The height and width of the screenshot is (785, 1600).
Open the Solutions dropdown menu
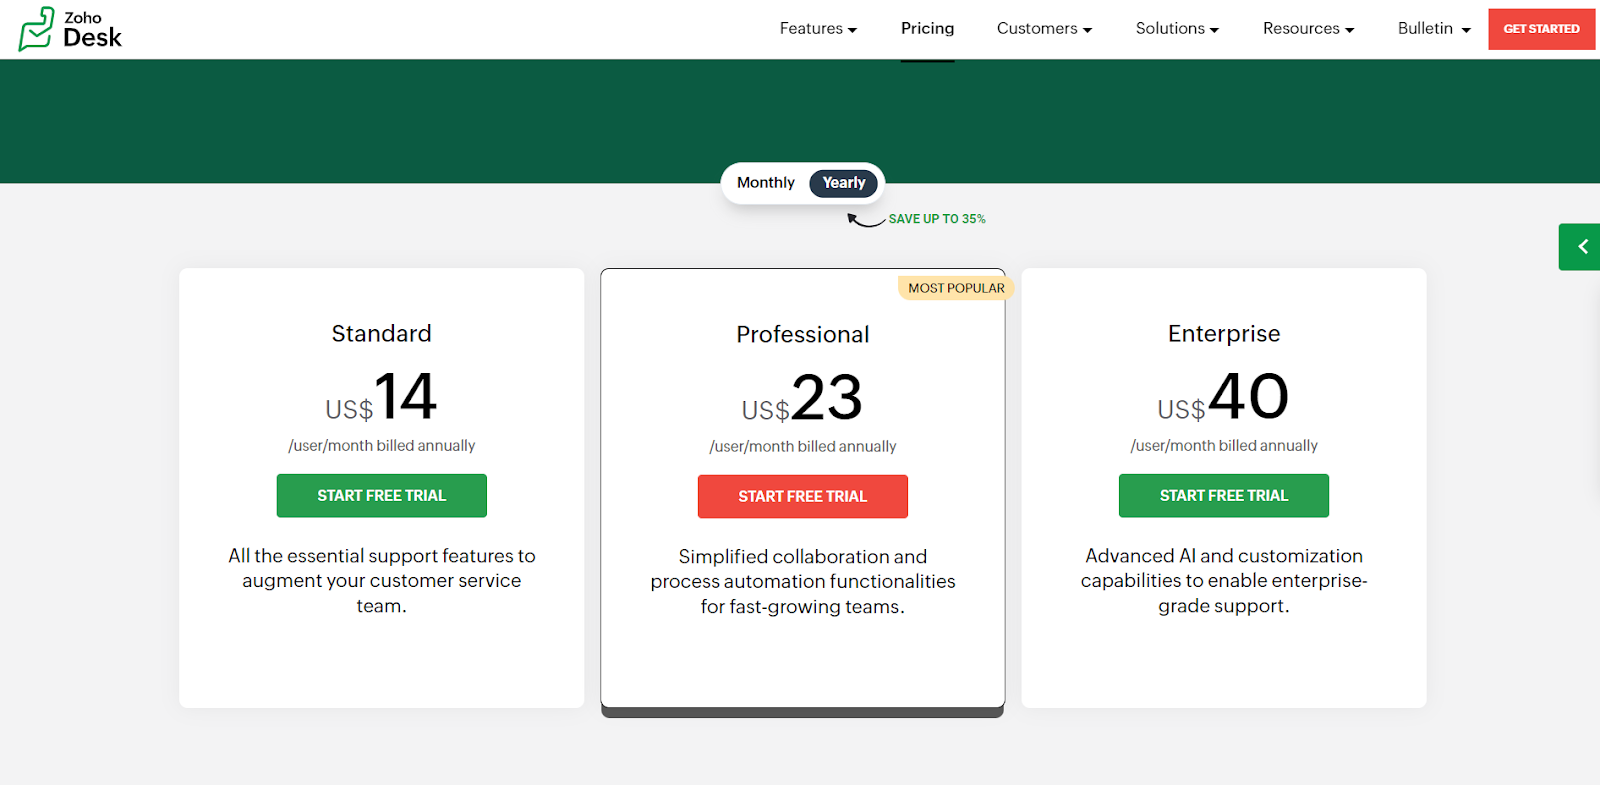pyautogui.click(x=1177, y=29)
